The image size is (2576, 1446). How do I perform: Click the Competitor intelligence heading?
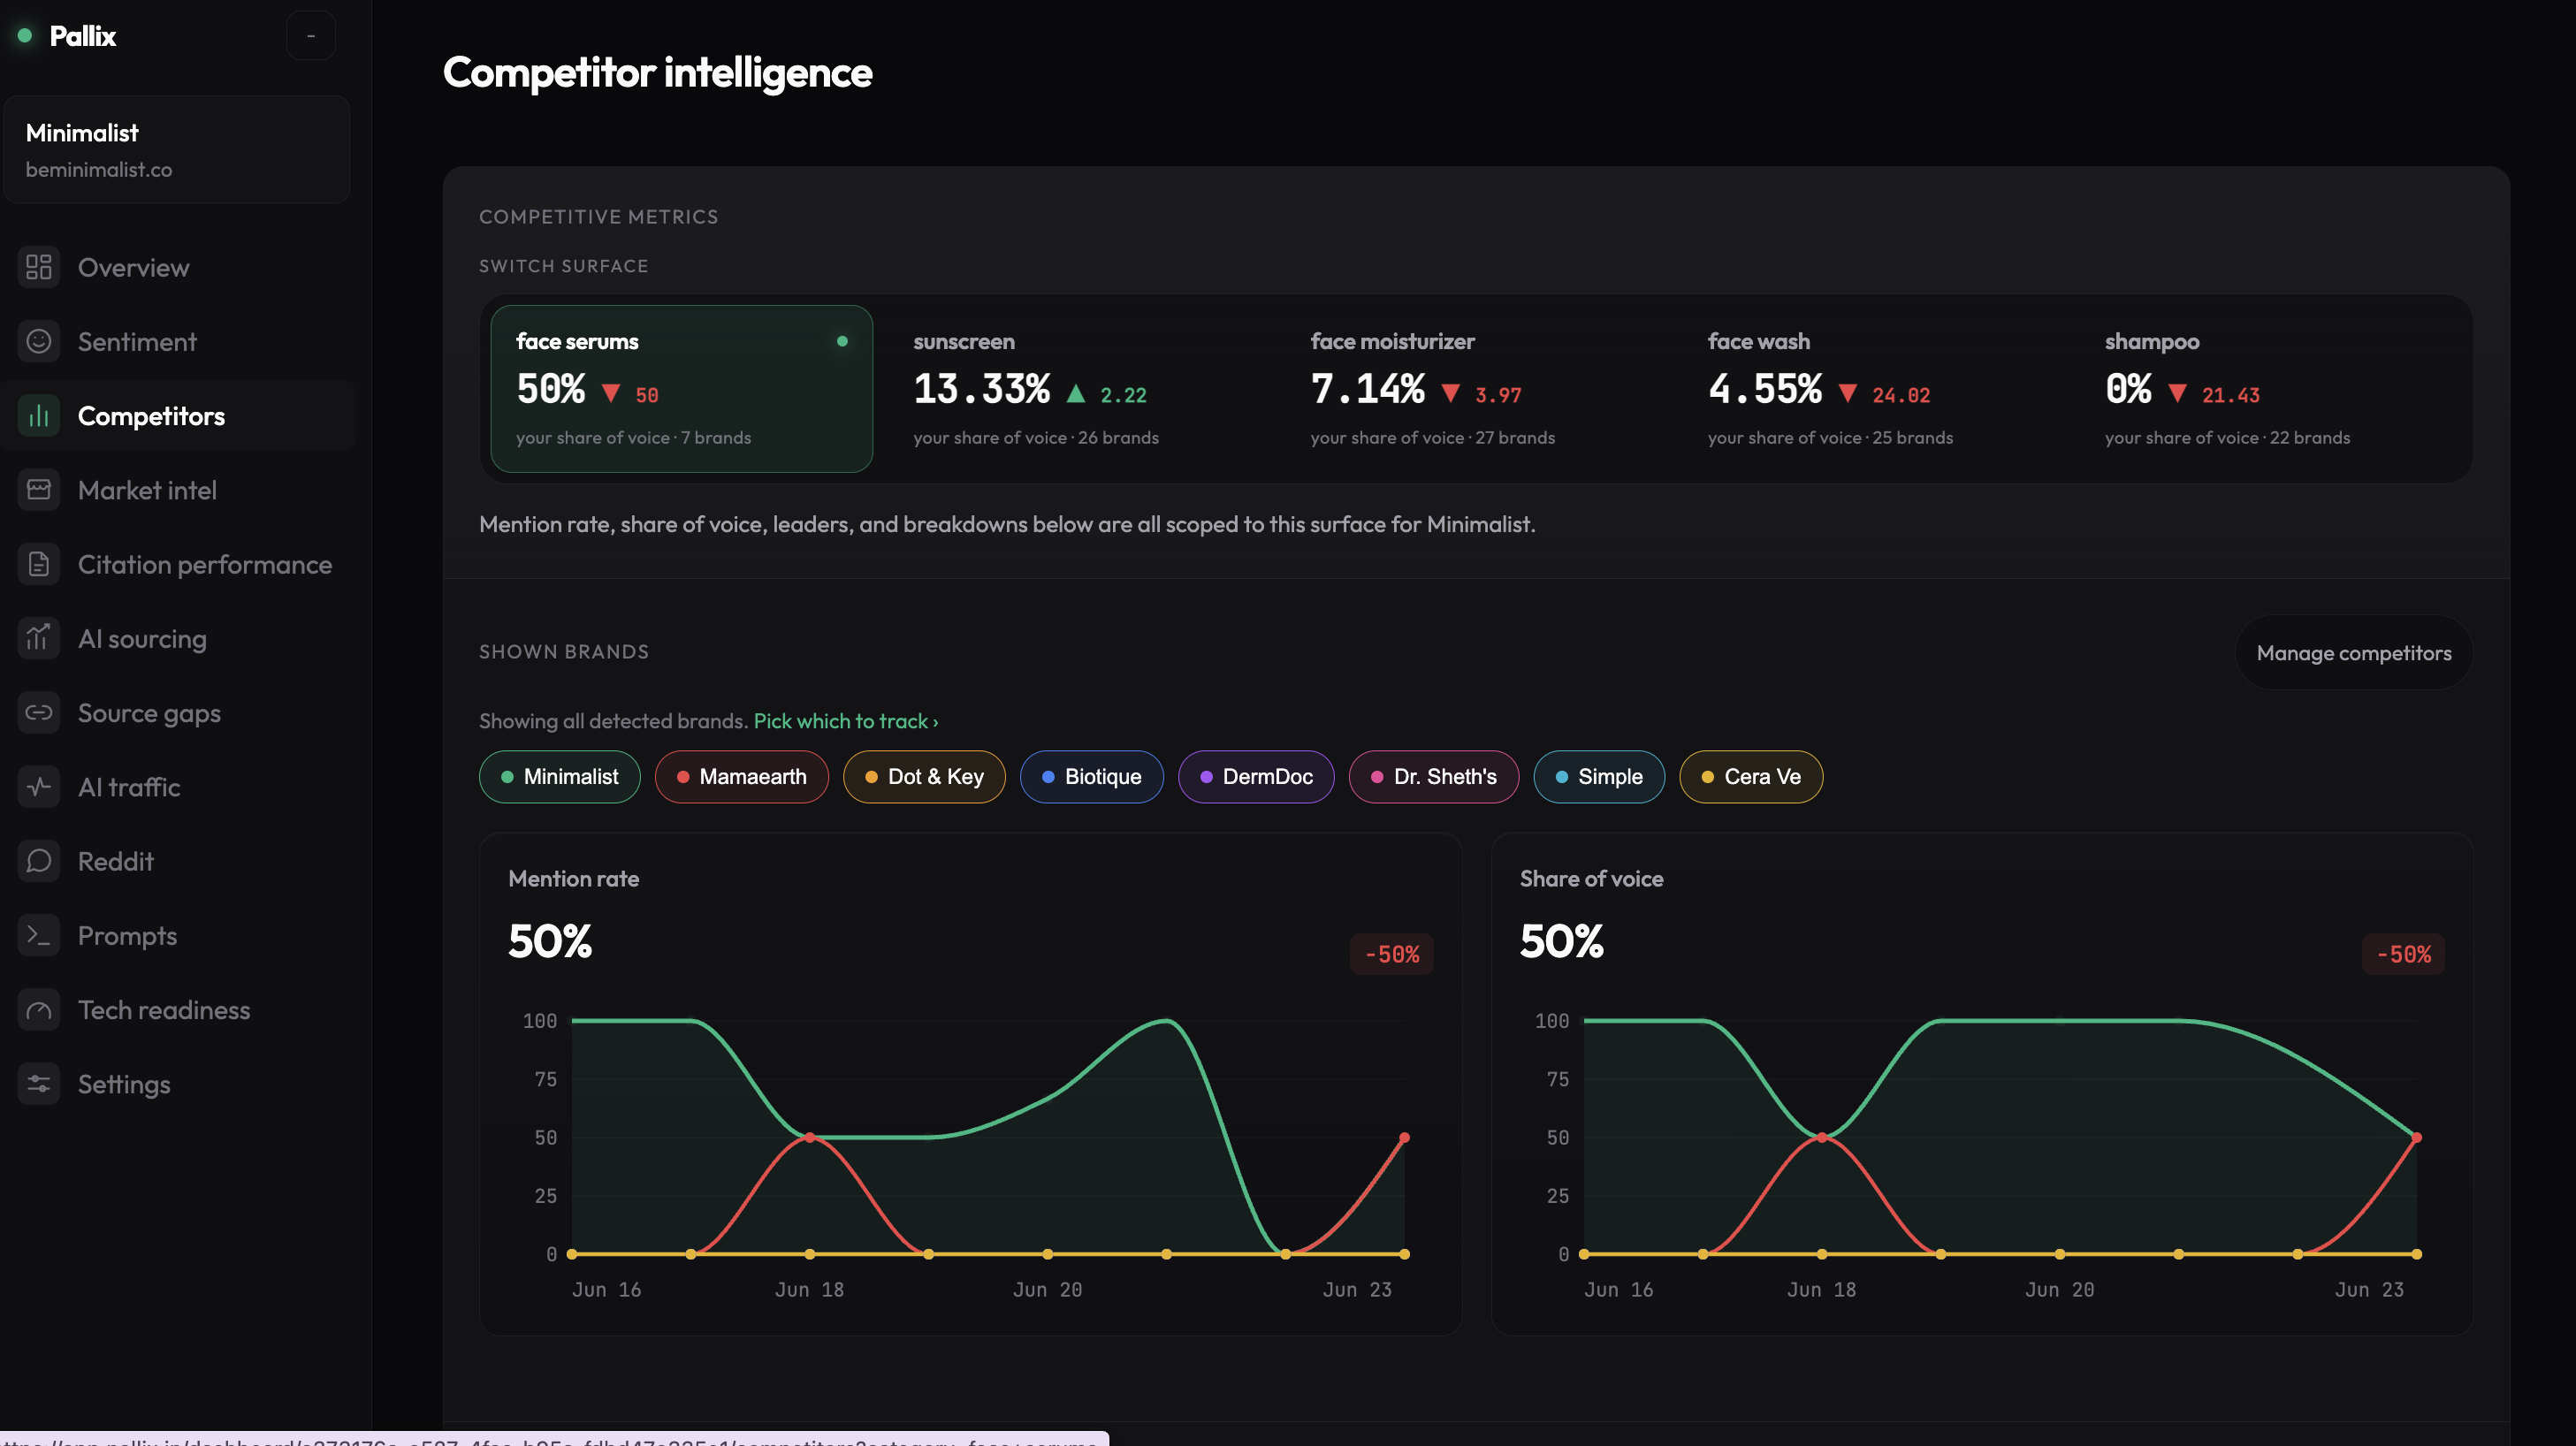pyautogui.click(x=657, y=72)
